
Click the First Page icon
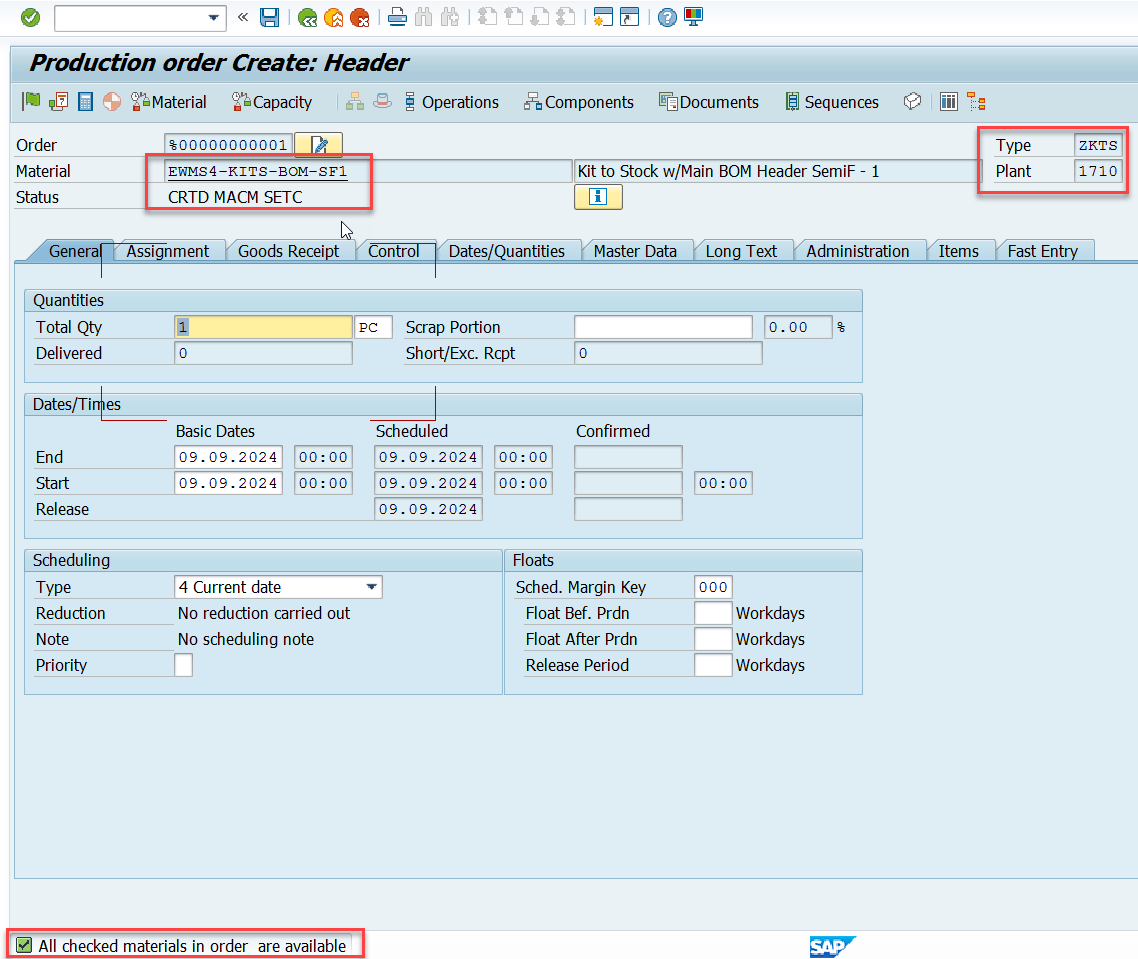[487, 17]
